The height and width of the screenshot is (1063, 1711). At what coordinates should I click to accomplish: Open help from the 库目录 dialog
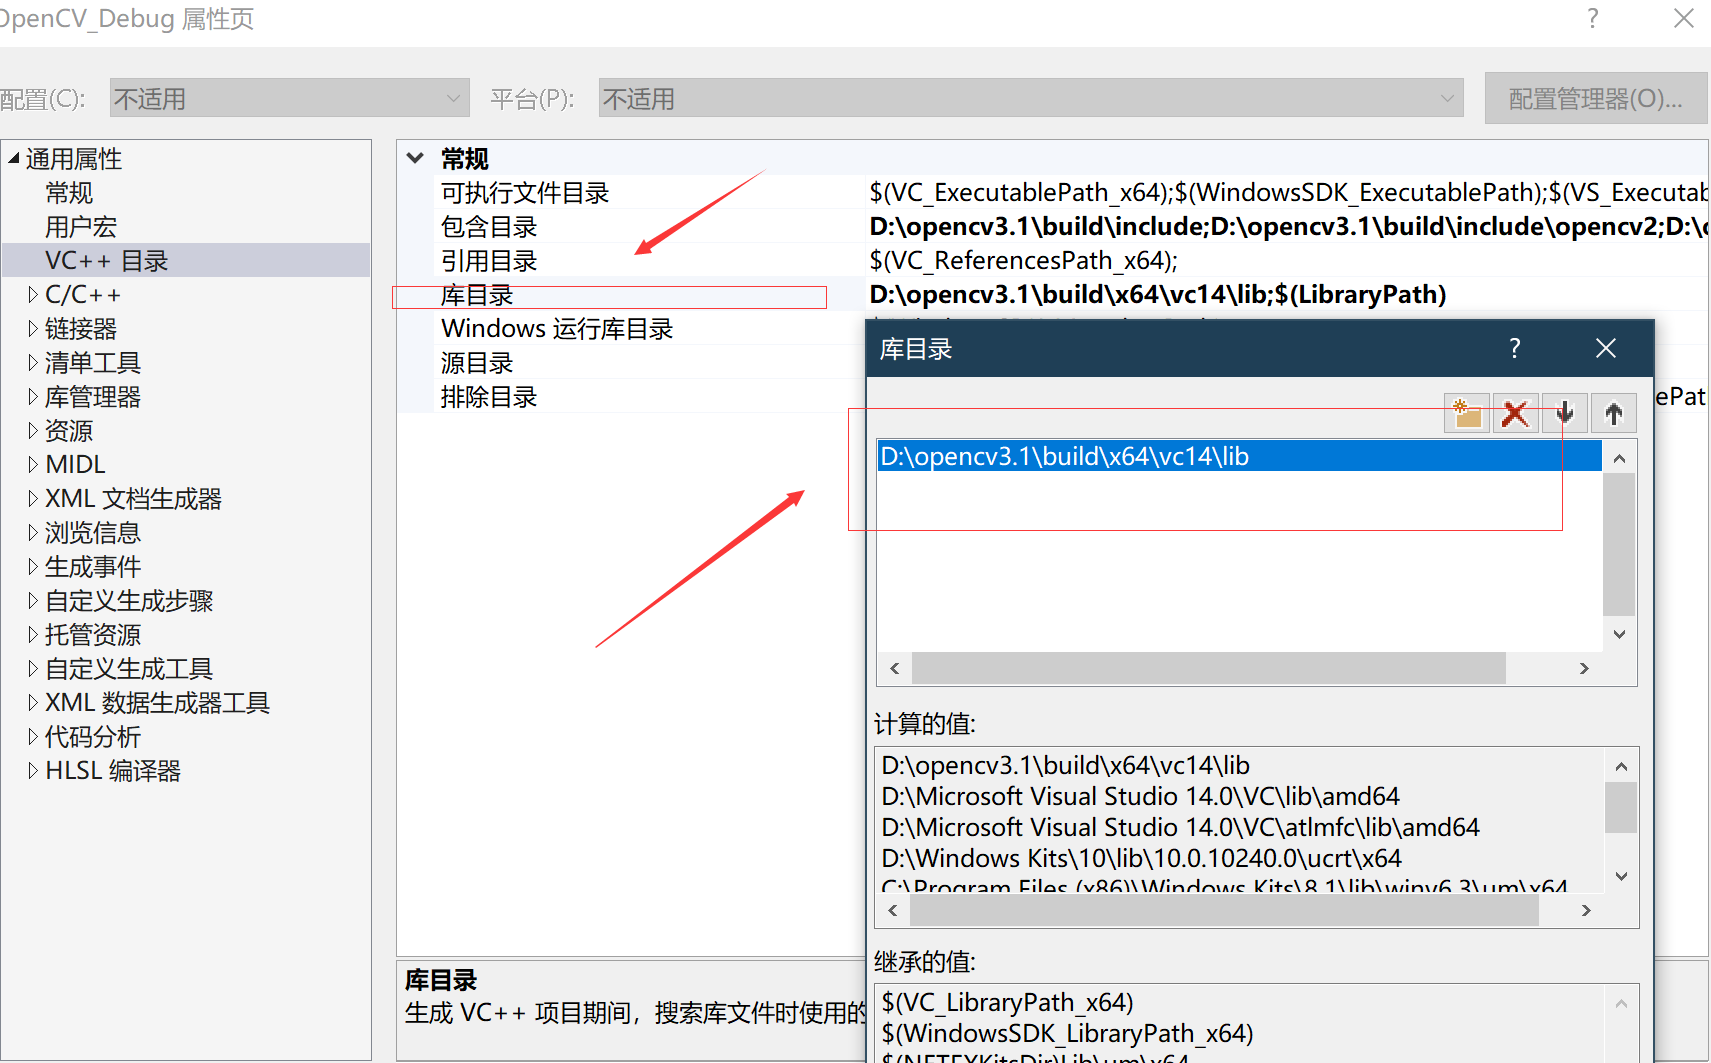1514,348
